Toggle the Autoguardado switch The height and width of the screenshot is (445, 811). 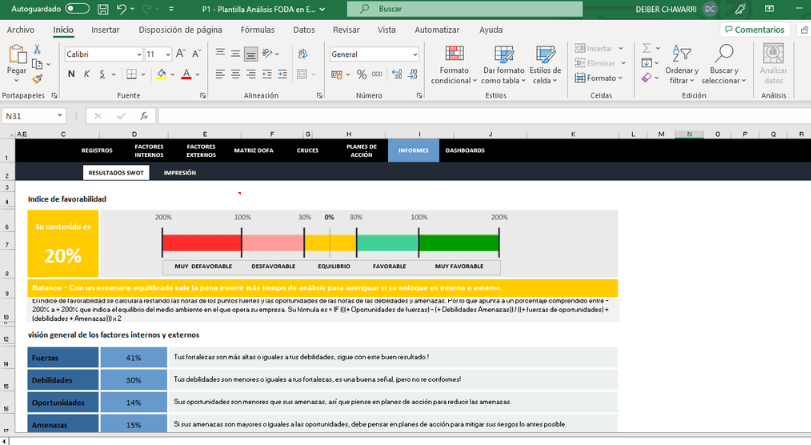[x=77, y=9]
